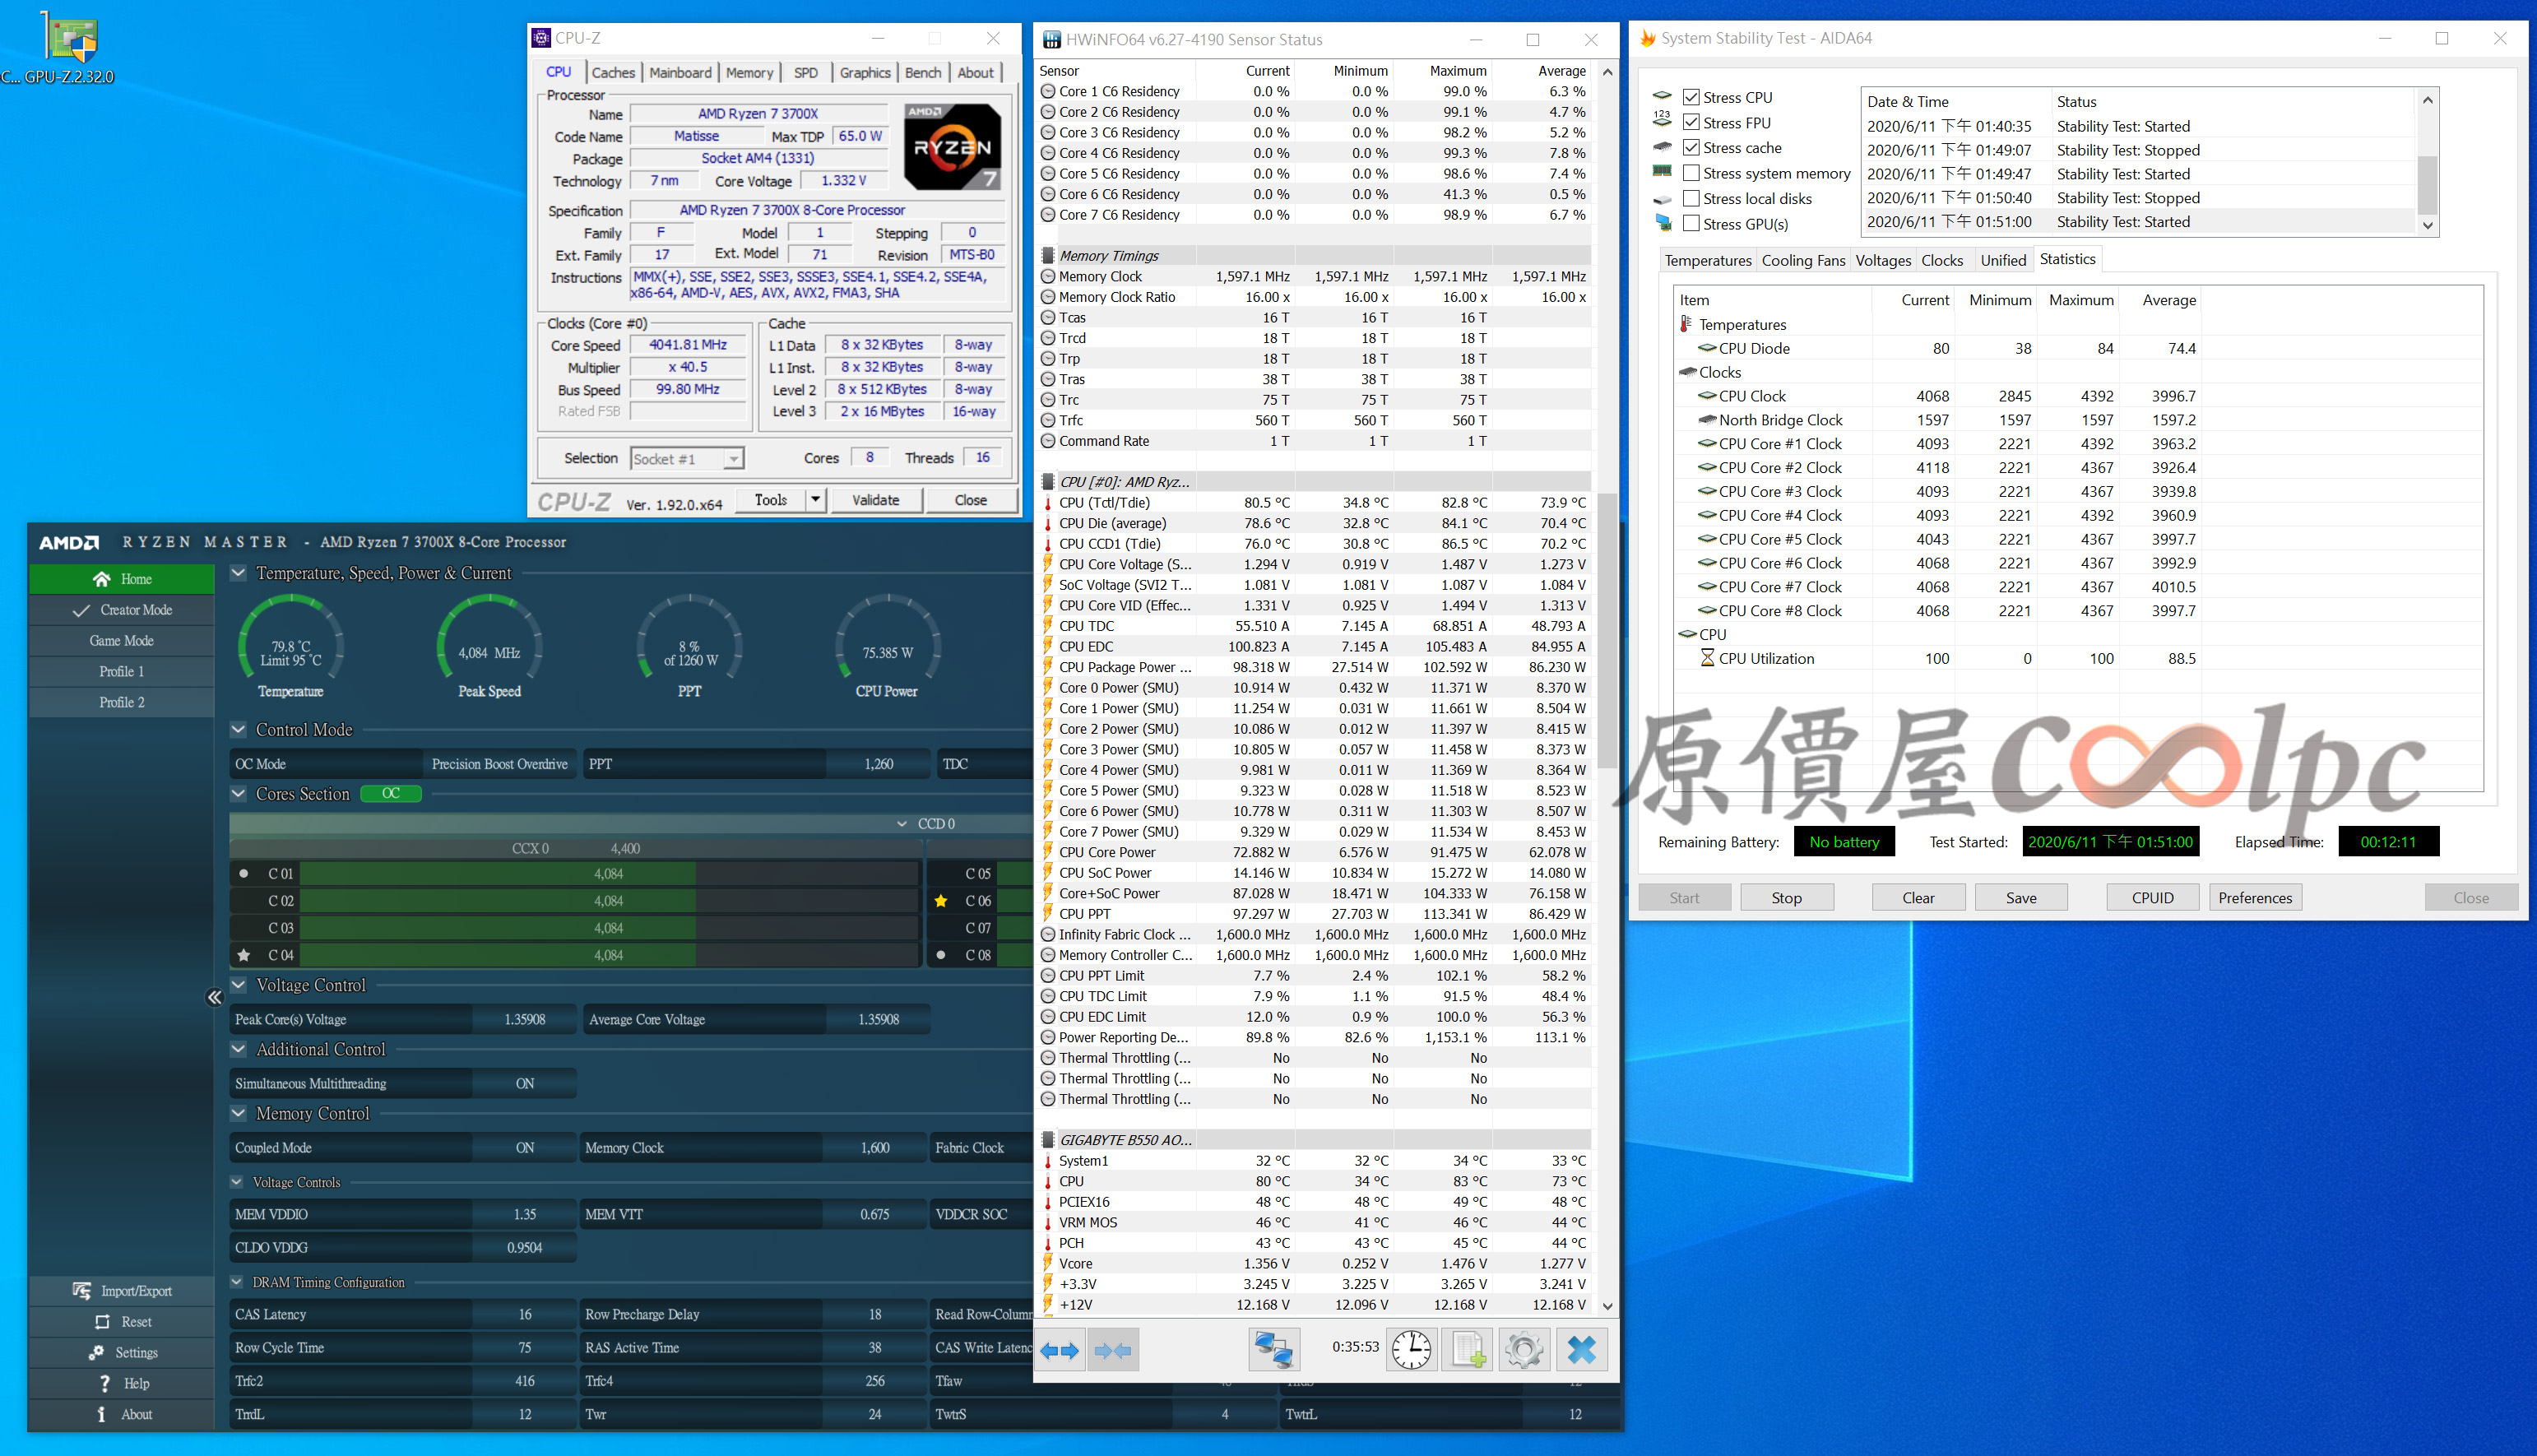The height and width of the screenshot is (1456, 2537).
Task: Collapse the CCD 0 chevron
Action: [x=902, y=824]
